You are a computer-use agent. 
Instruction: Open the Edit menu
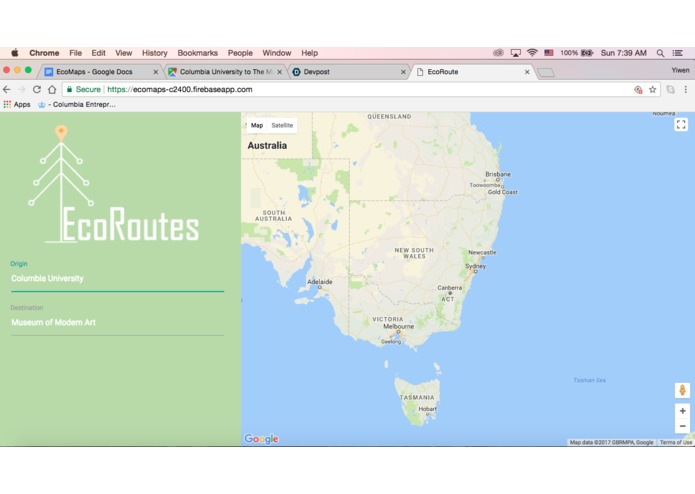pyautogui.click(x=98, y=53)
